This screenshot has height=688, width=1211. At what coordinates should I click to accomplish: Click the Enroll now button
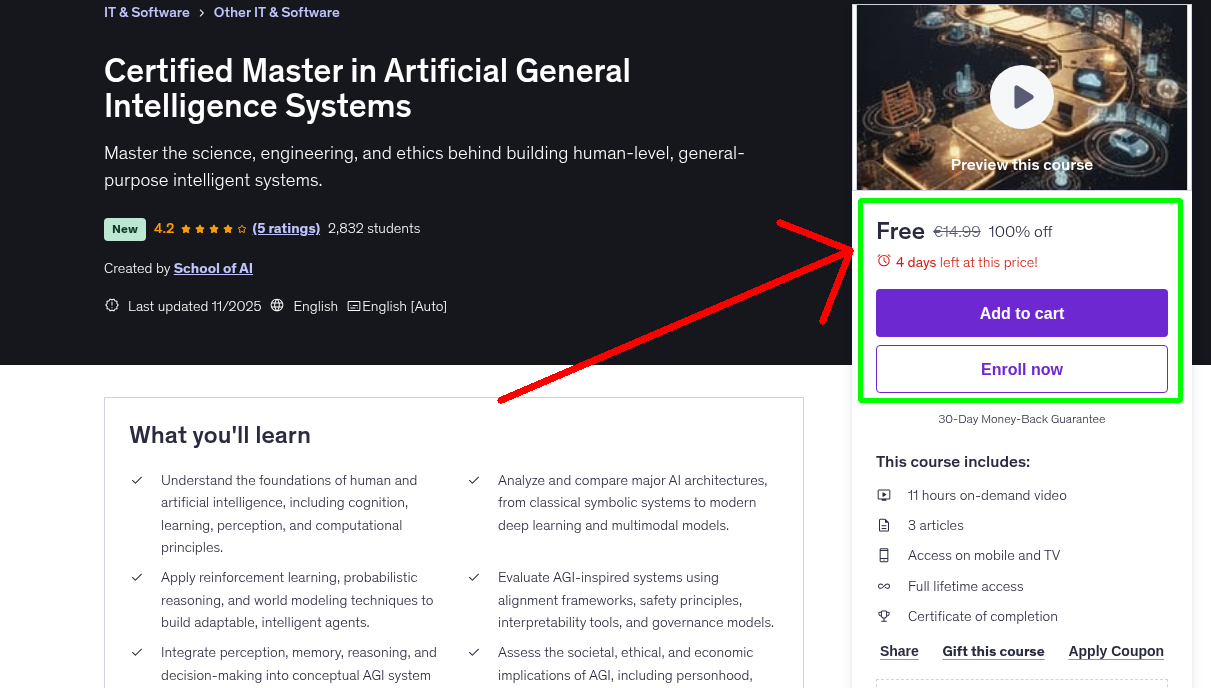(1021, 369)
